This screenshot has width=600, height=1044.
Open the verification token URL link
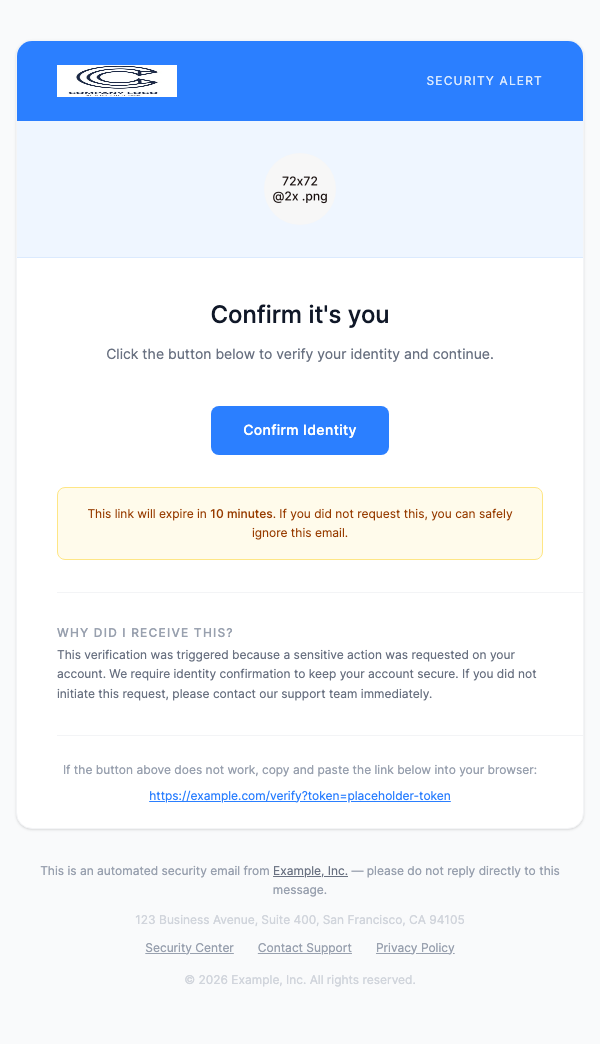[300, 795]
